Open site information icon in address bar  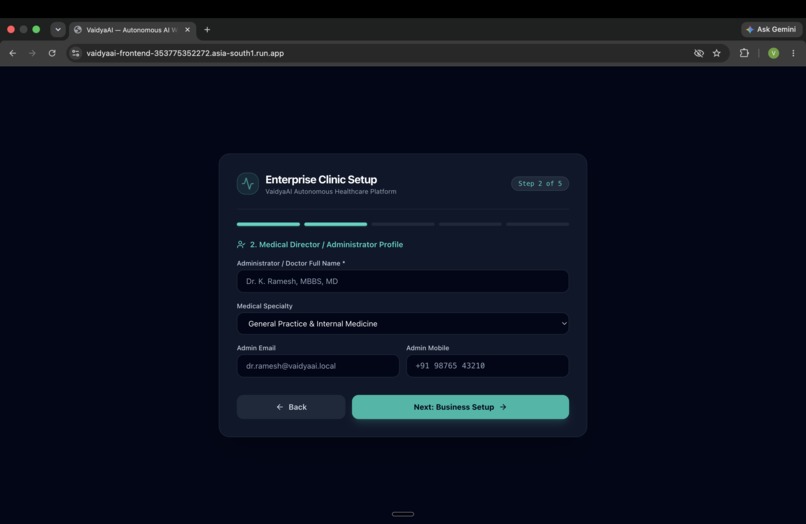point(76,53)
